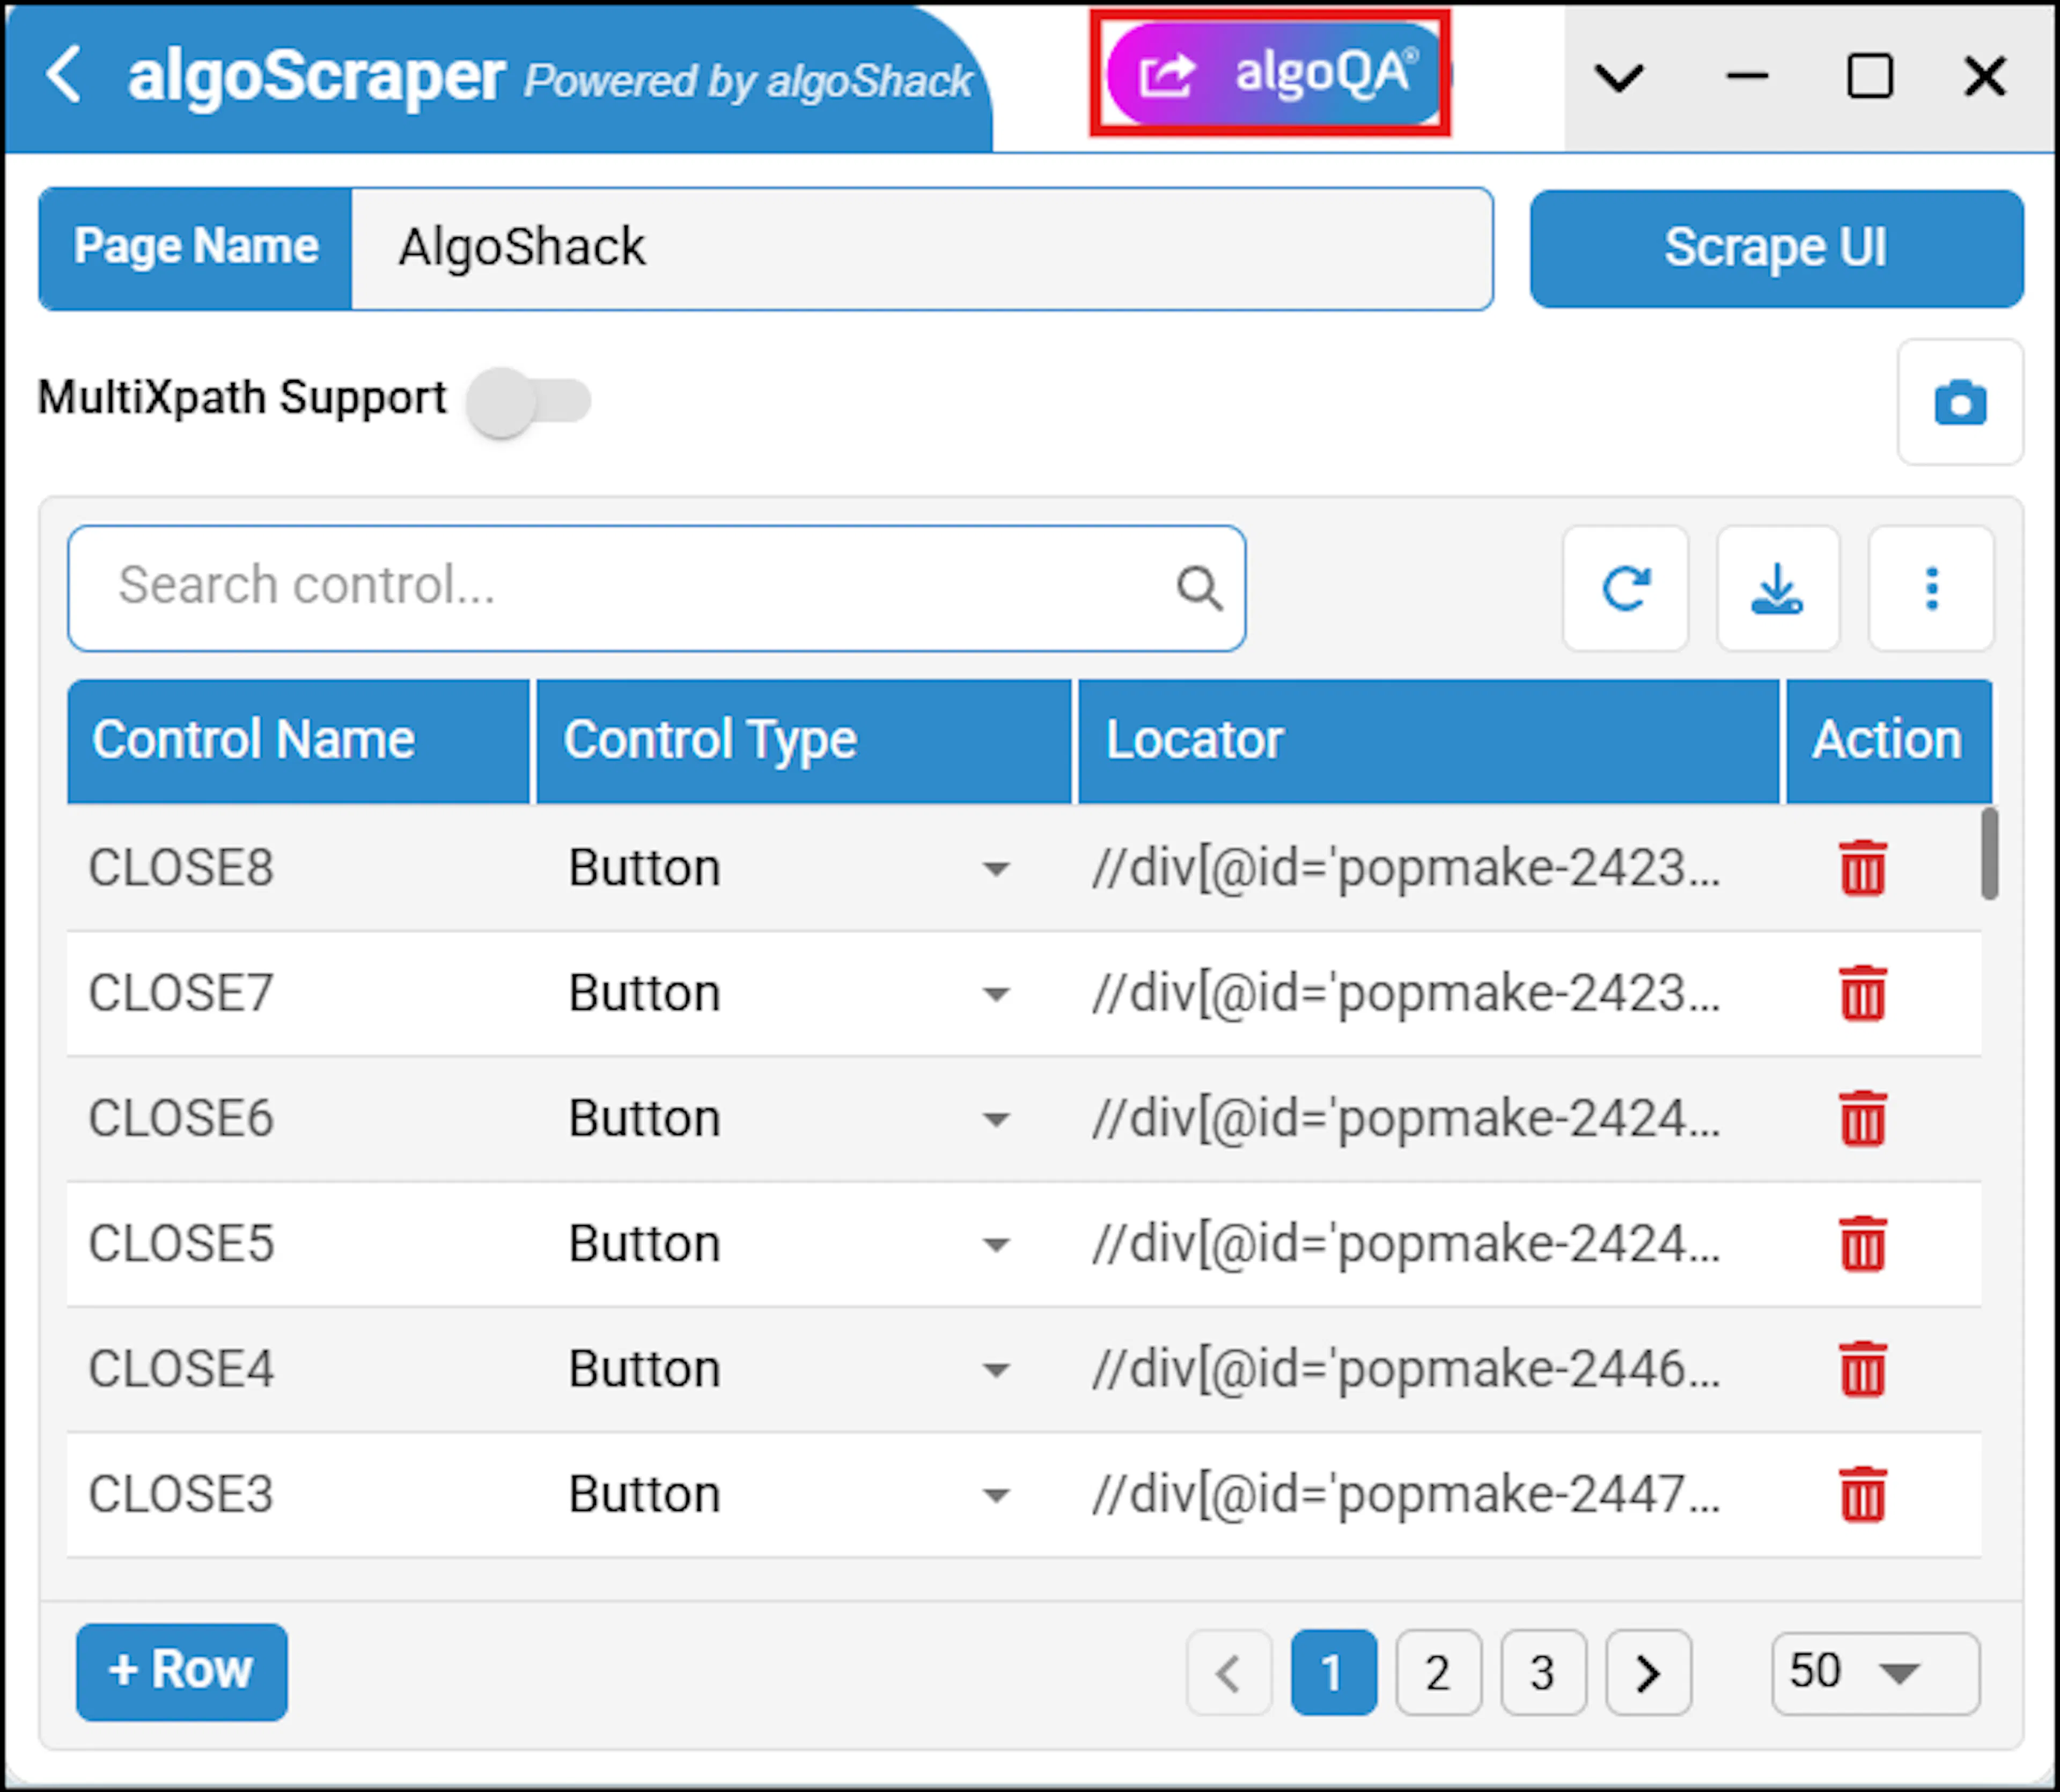This screenshot has width=2060, height=1792.
Task: Delete the CLOSE5 row
Action: click(x=1862, y=1244)
